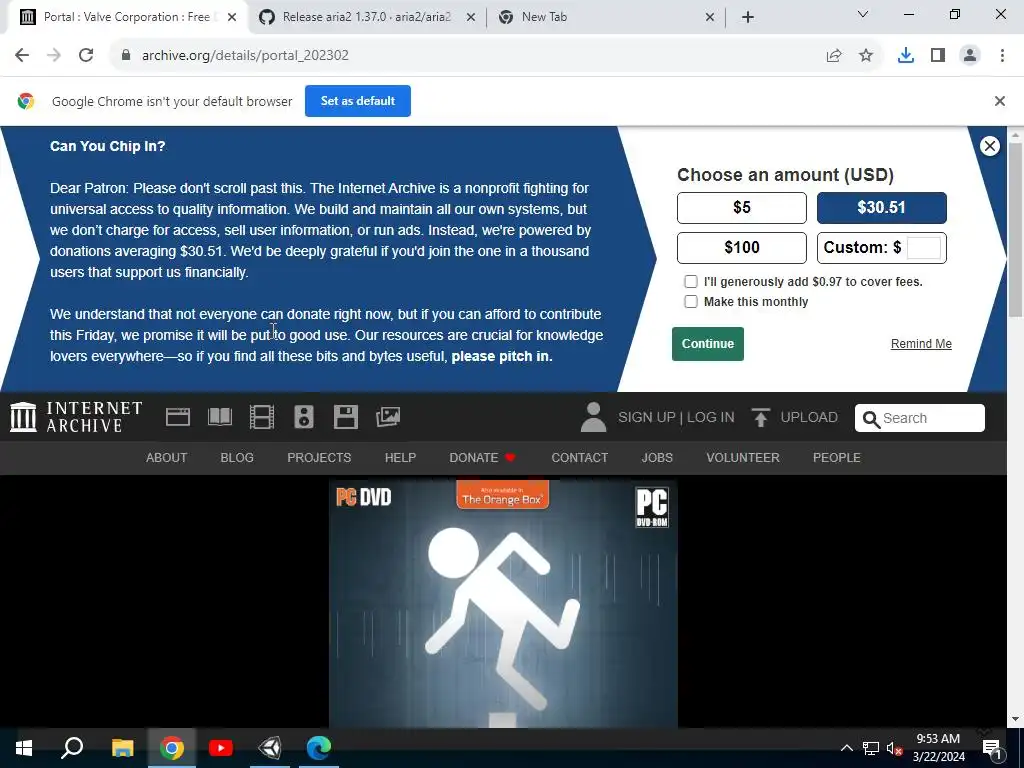
Task: Click Set as default button
Action: (x=358, y=101)
